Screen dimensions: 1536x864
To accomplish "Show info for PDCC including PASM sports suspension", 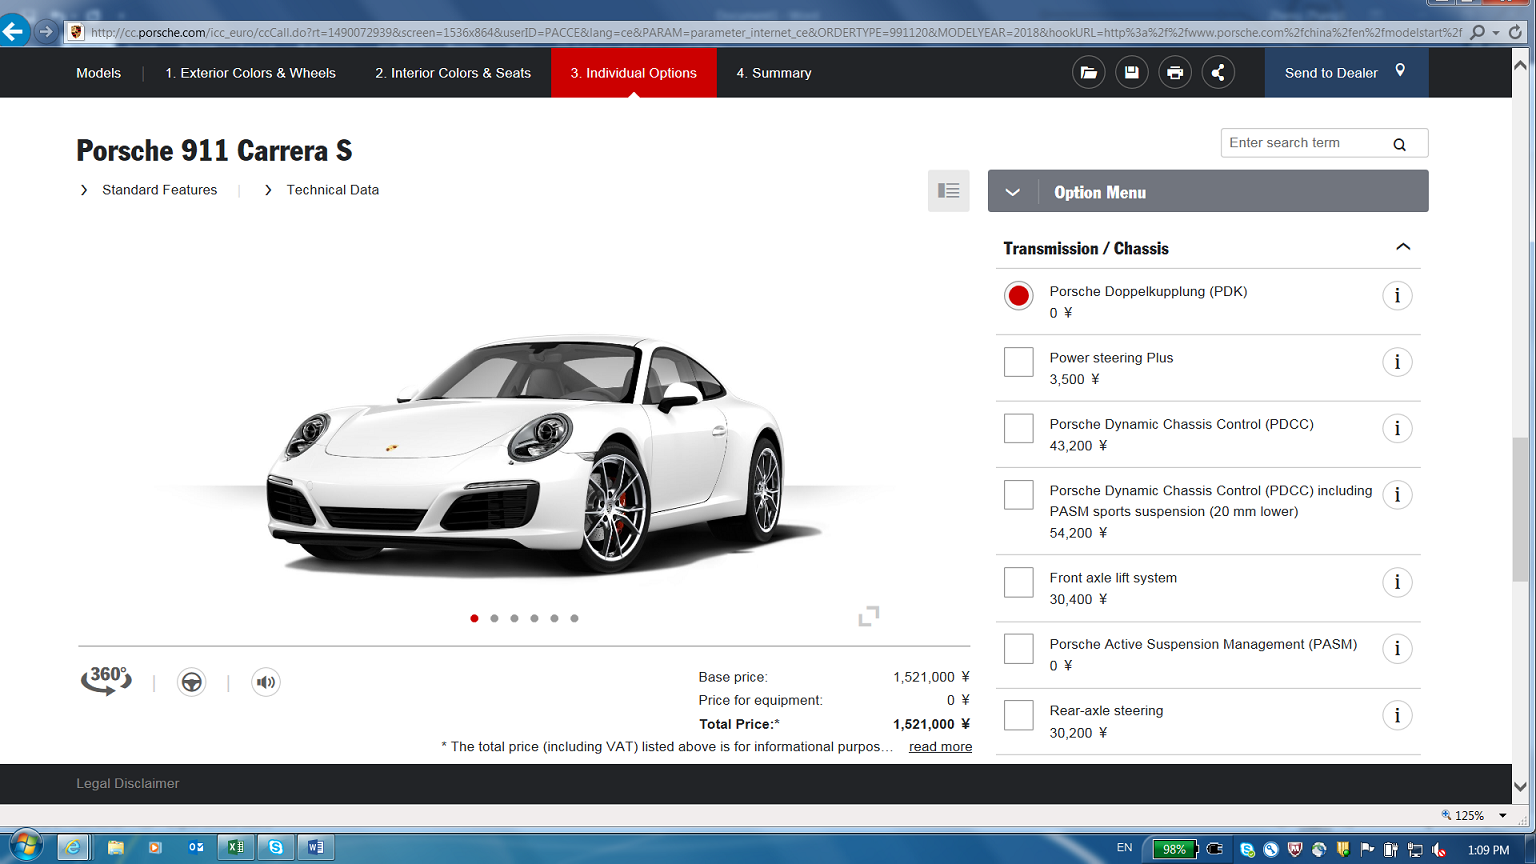I will coord(1397,495).
